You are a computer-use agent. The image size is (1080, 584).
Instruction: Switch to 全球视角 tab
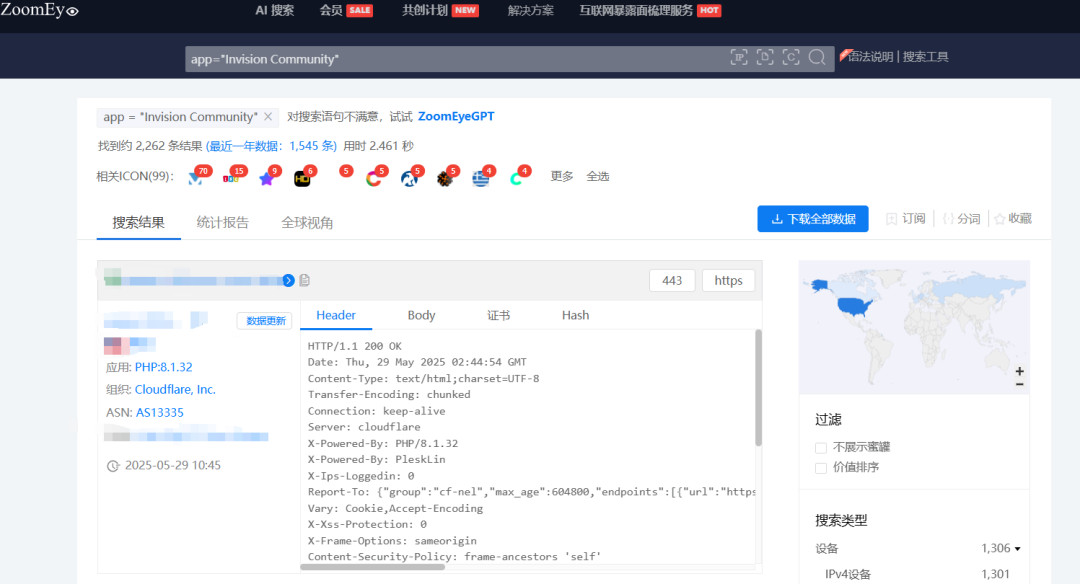point(307,222)
